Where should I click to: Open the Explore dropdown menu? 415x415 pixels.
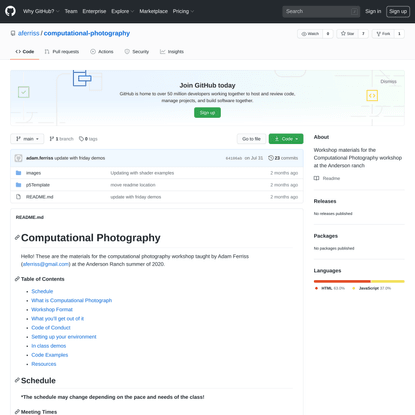tap(122, 11)
